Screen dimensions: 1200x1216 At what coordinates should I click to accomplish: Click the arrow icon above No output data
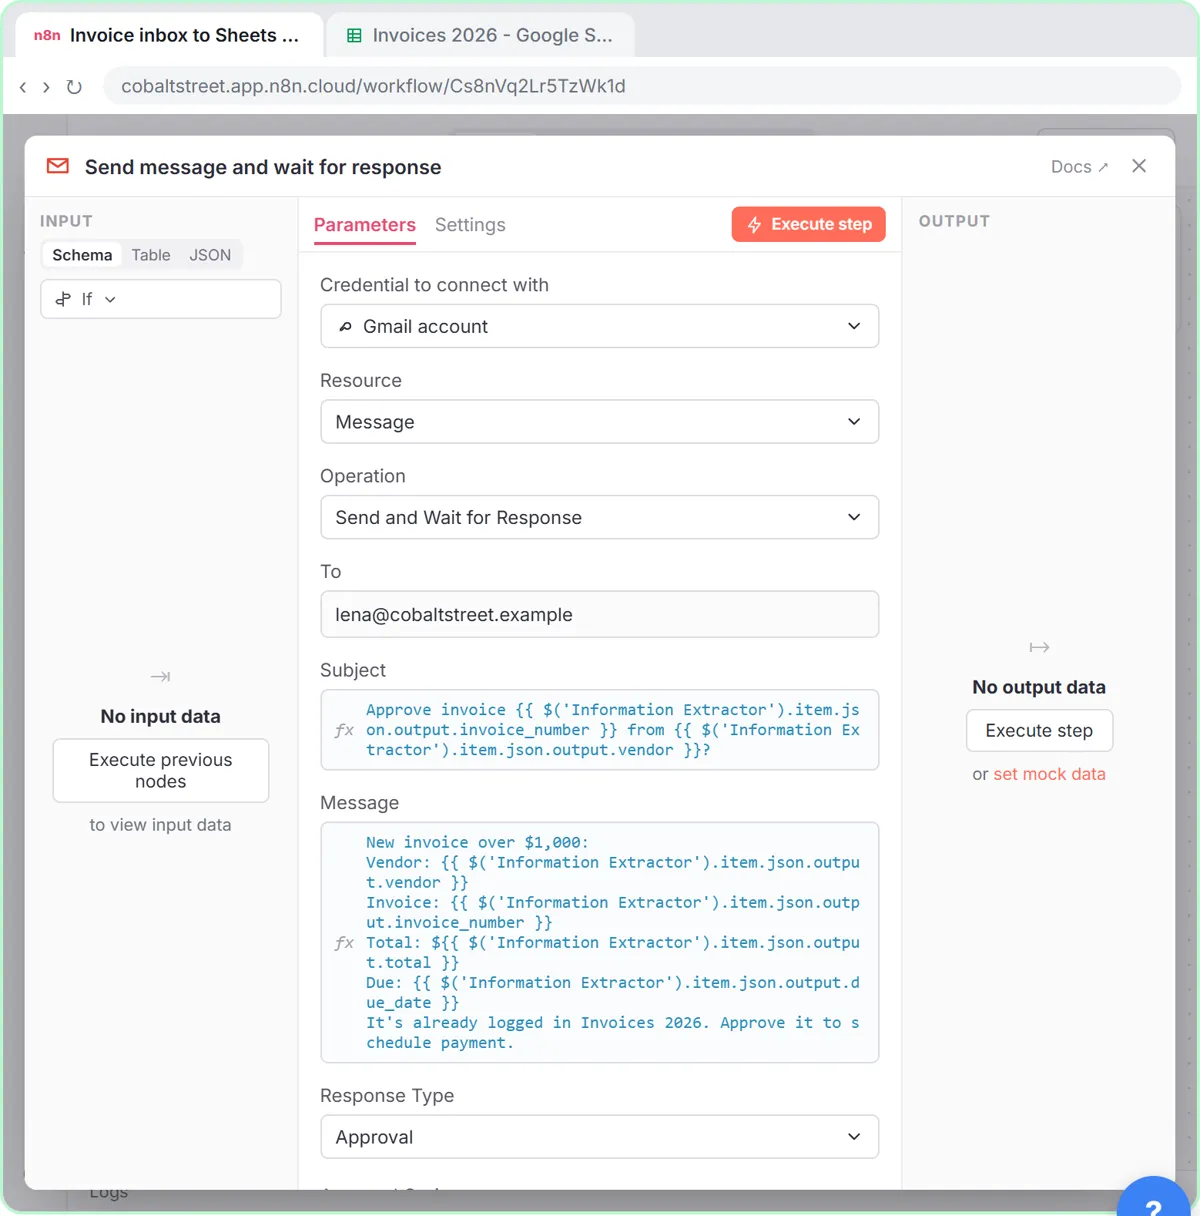[1039, 648]
